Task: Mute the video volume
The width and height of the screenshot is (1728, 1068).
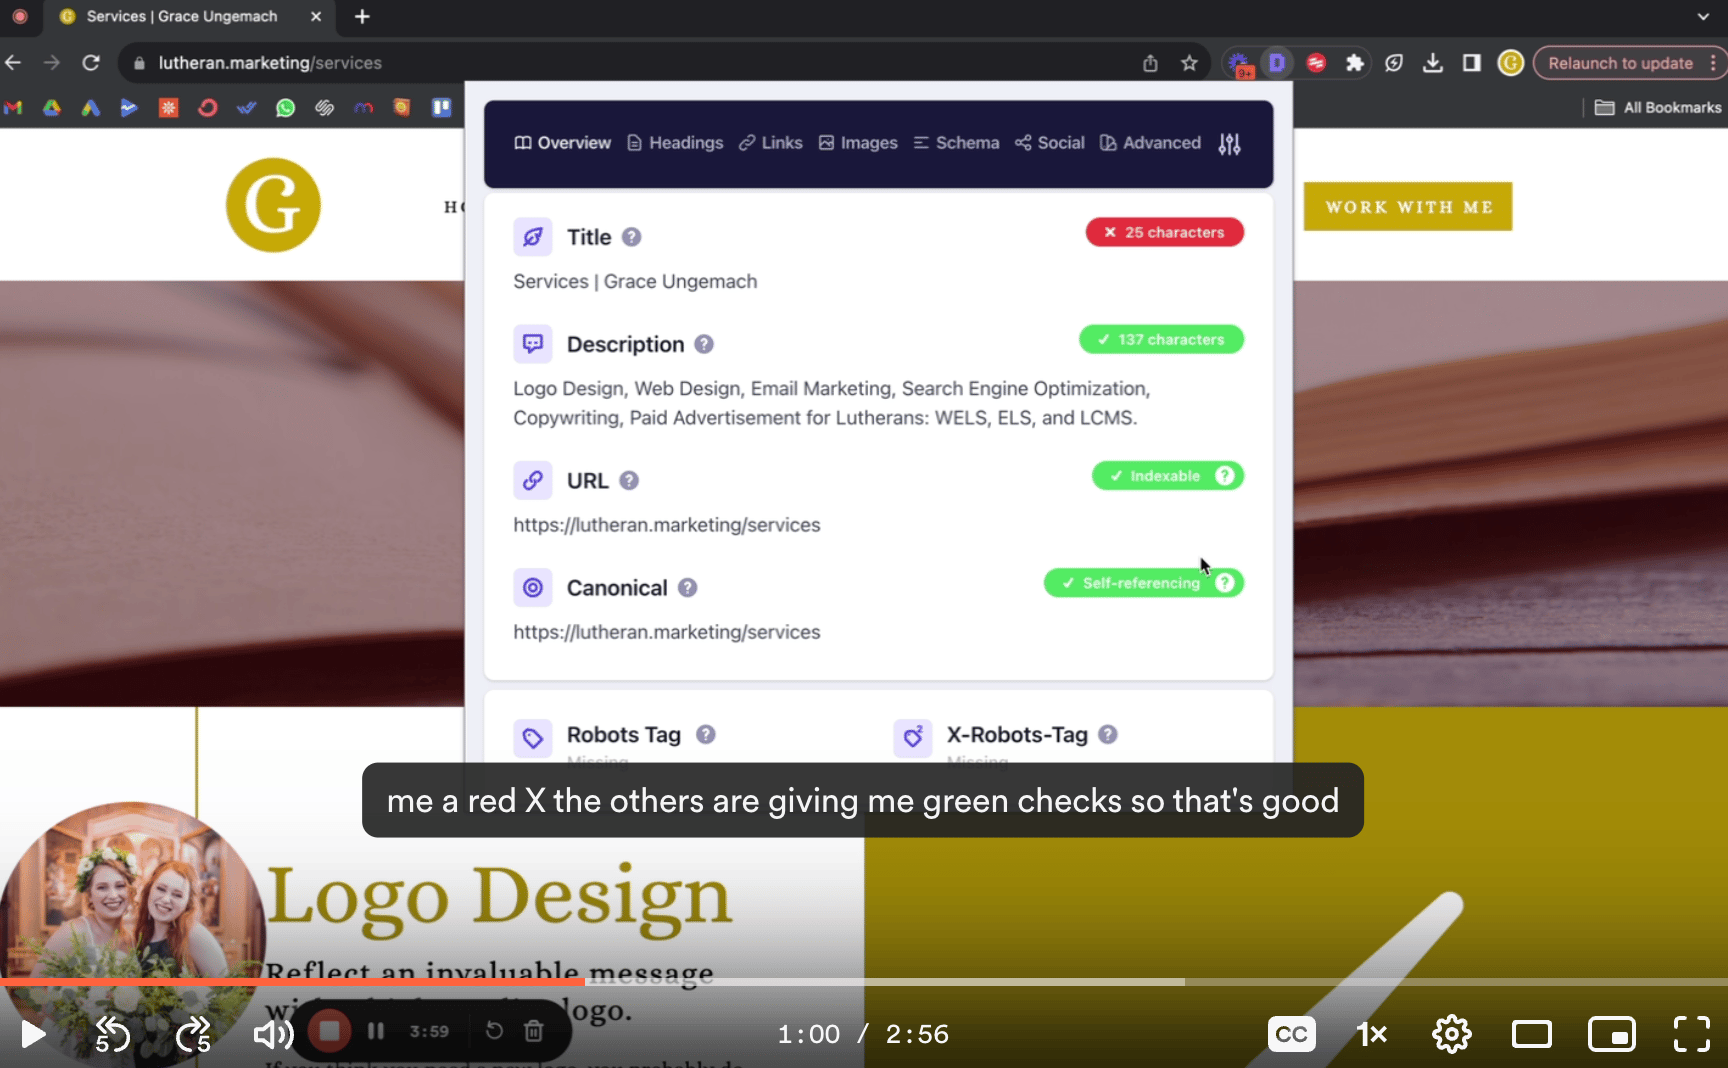Action: point(272,1034)
